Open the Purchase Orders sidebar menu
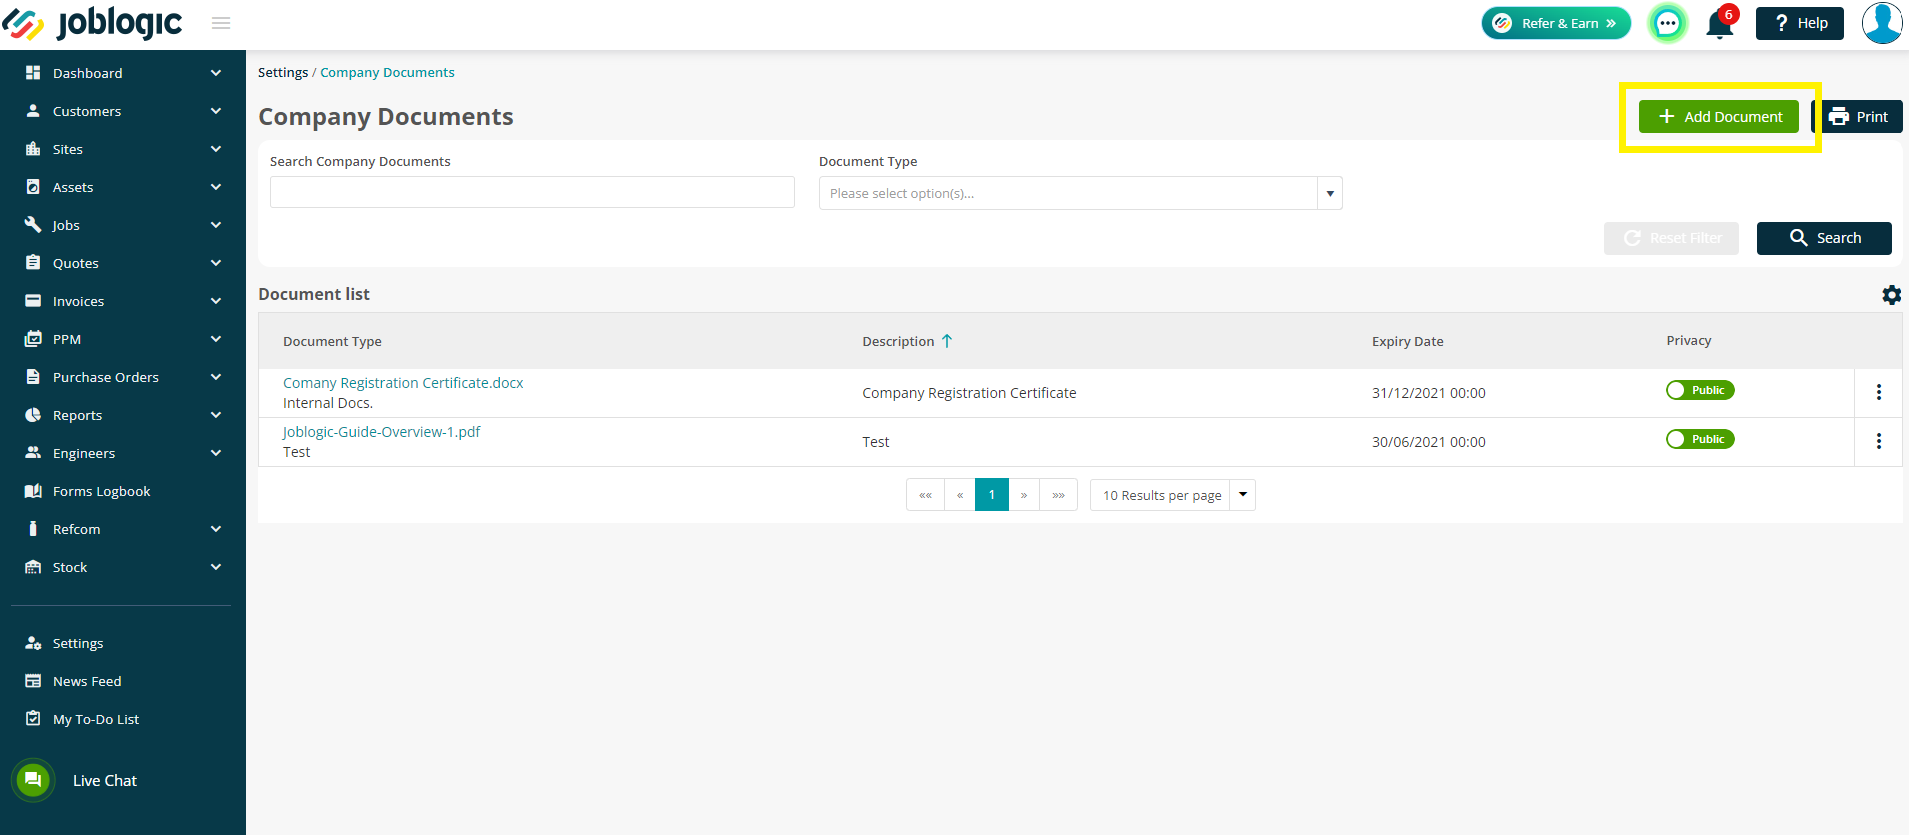This screenshot has width=1909, height=835. (123, 377)
